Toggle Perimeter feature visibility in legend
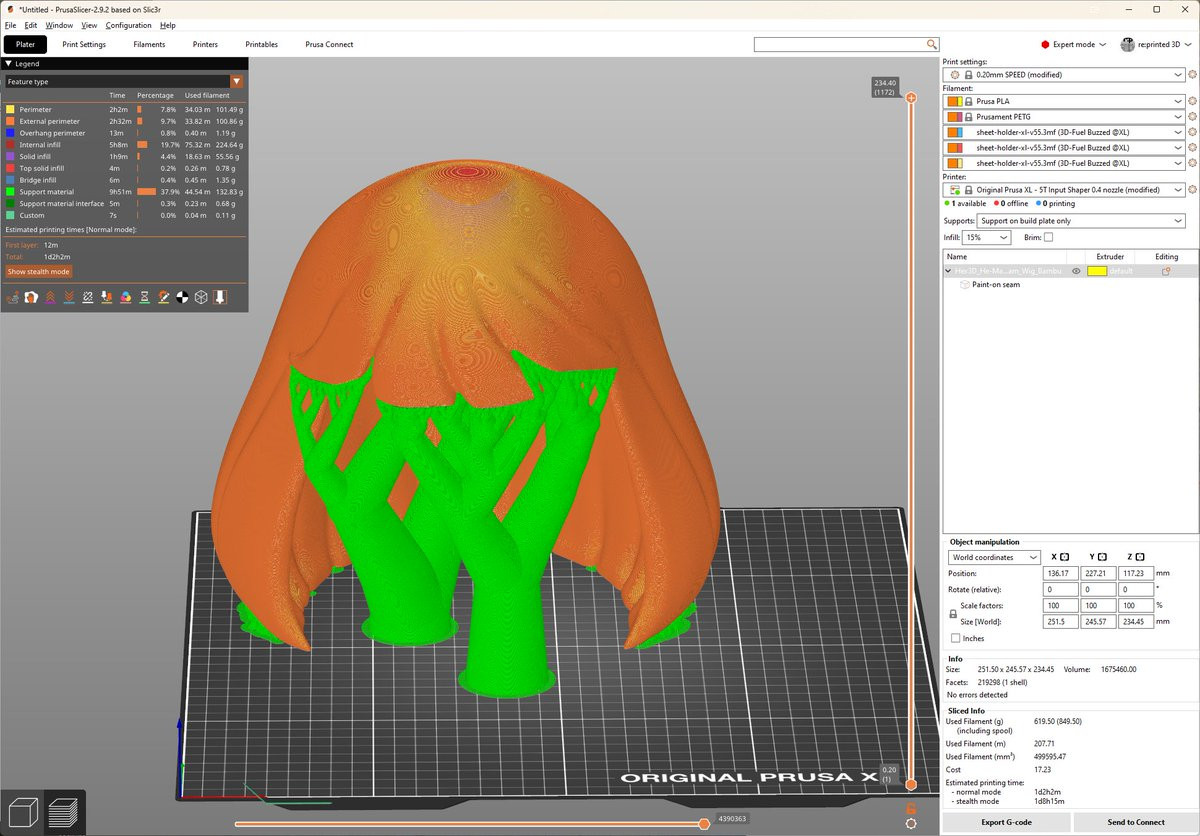1200x836 pixels. [x=124, y=109]
